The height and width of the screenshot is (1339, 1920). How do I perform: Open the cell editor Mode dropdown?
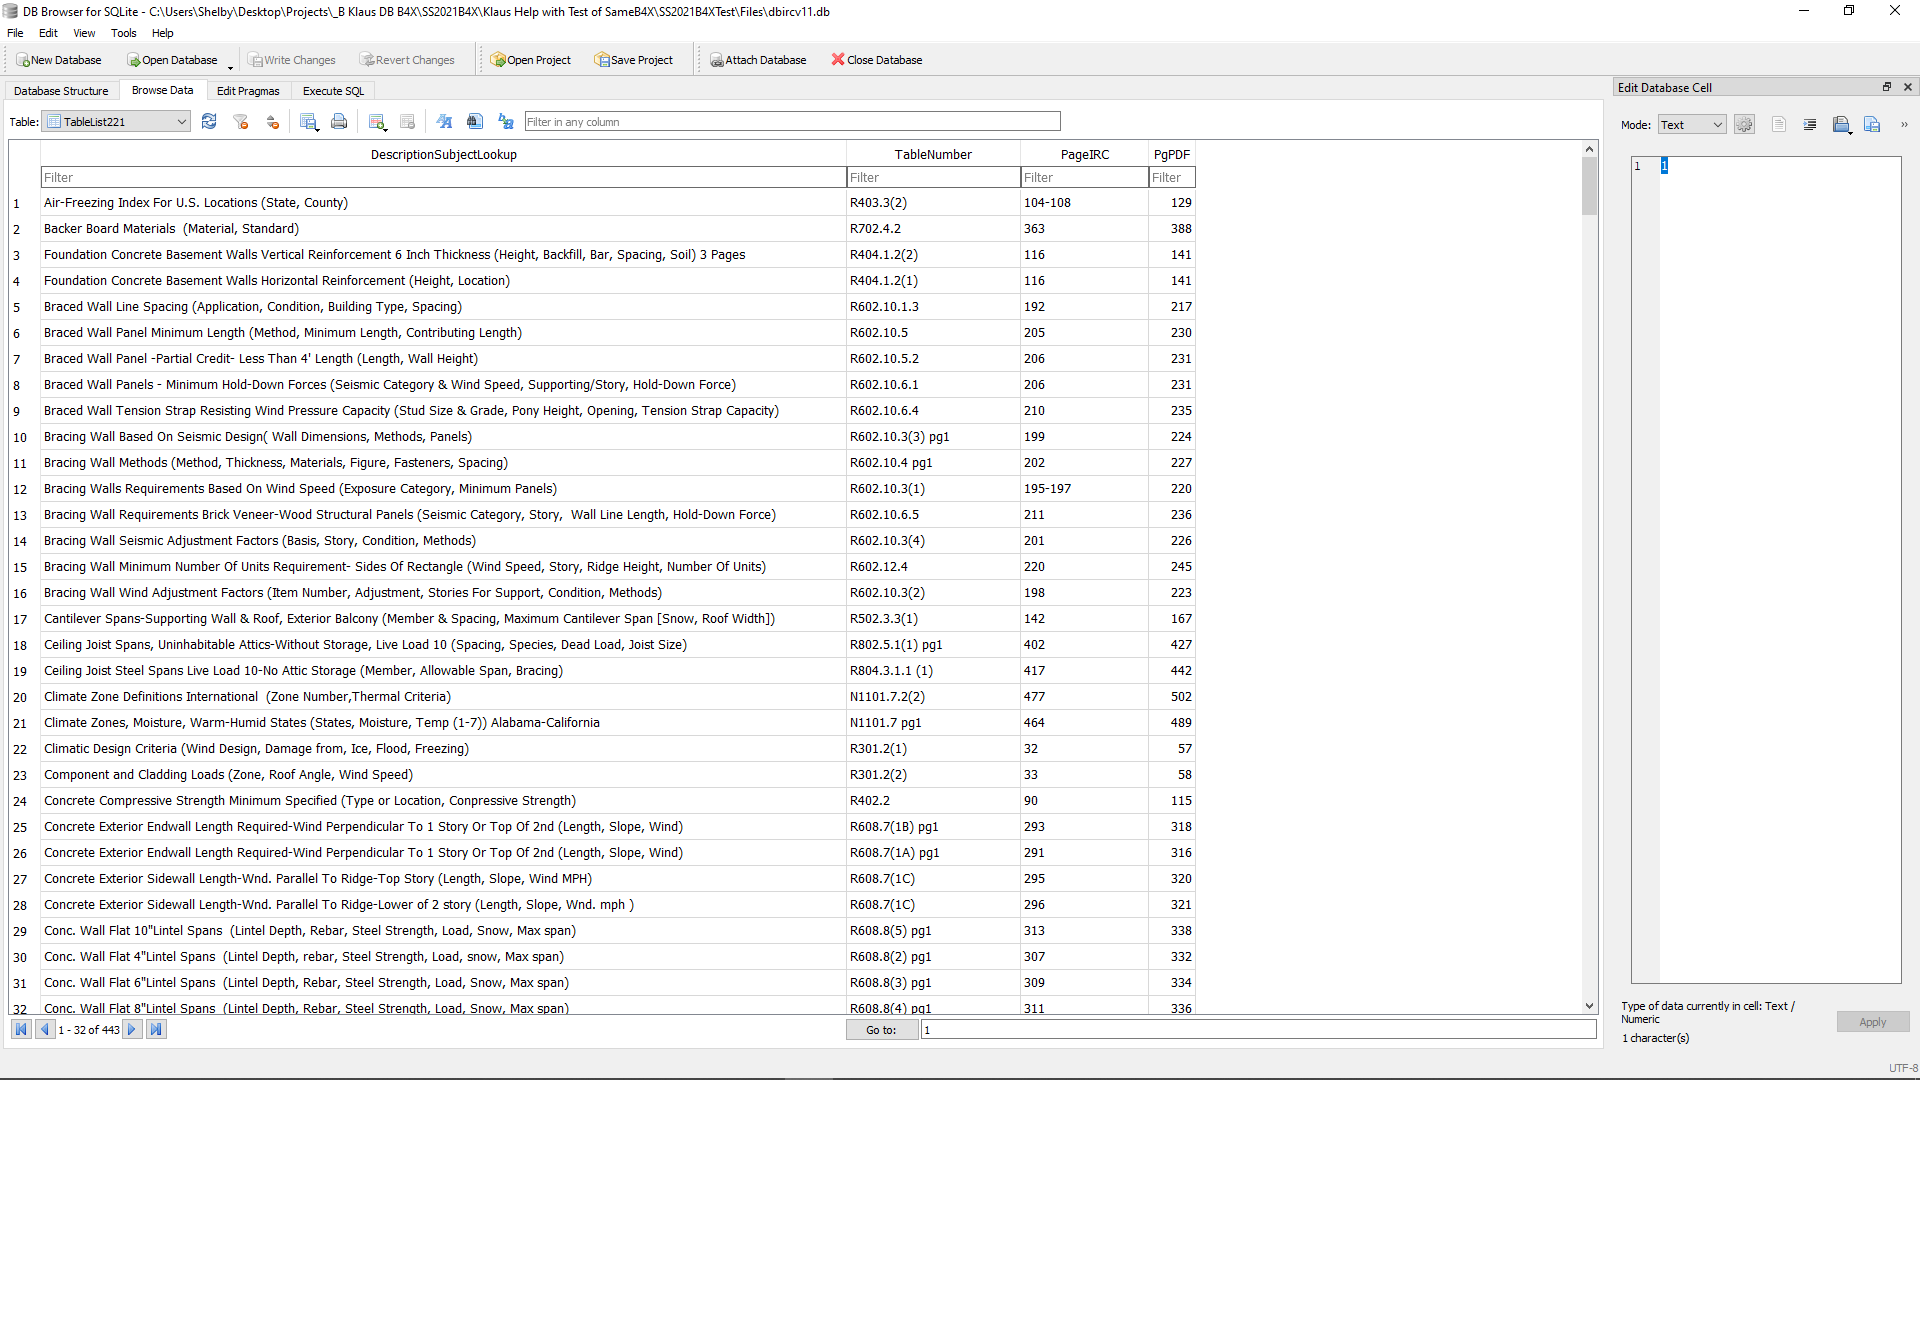[1691, 125]
